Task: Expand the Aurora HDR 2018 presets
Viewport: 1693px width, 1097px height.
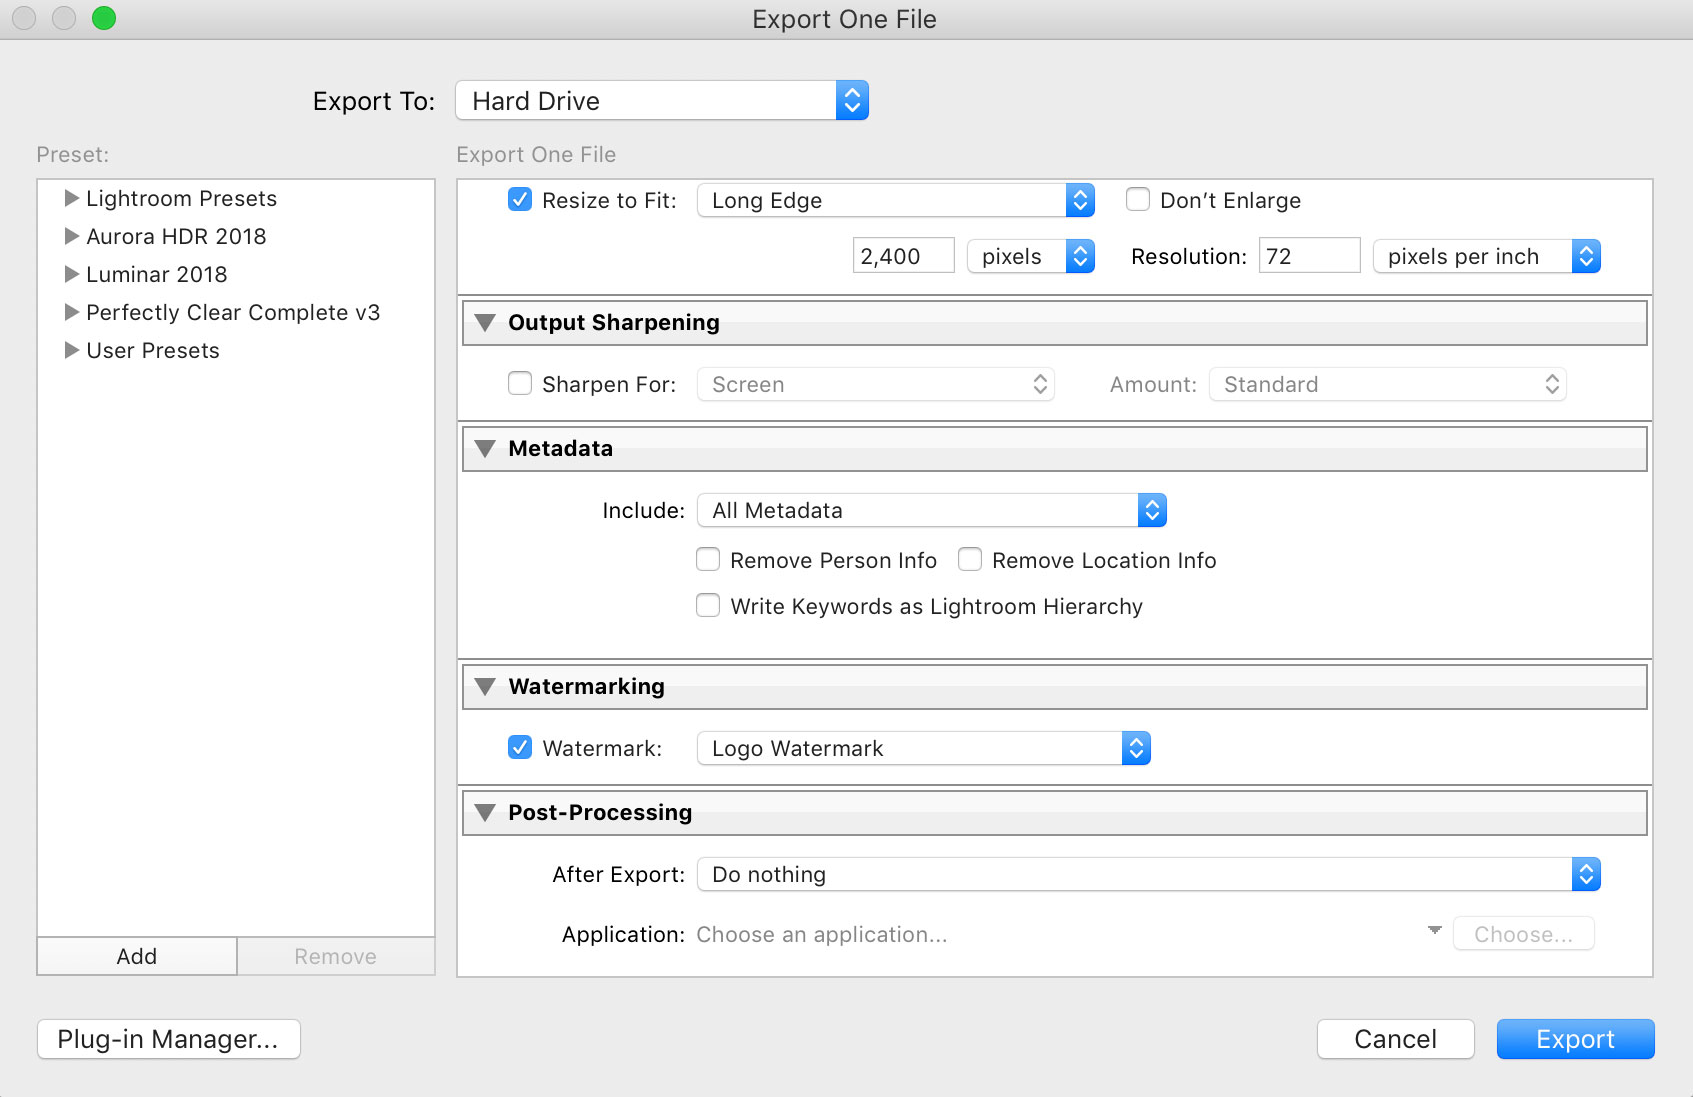Action: [x=71, y=236]
